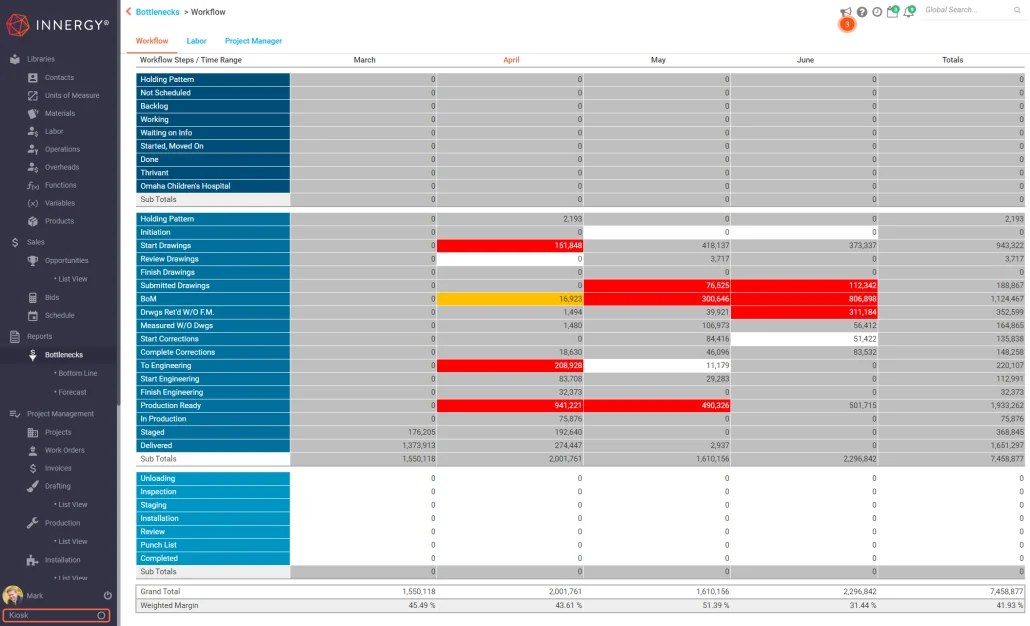Viewport: 1030px width, 626px height.
Task: Open the Invoices dollar icon
Action: point(32,468)
